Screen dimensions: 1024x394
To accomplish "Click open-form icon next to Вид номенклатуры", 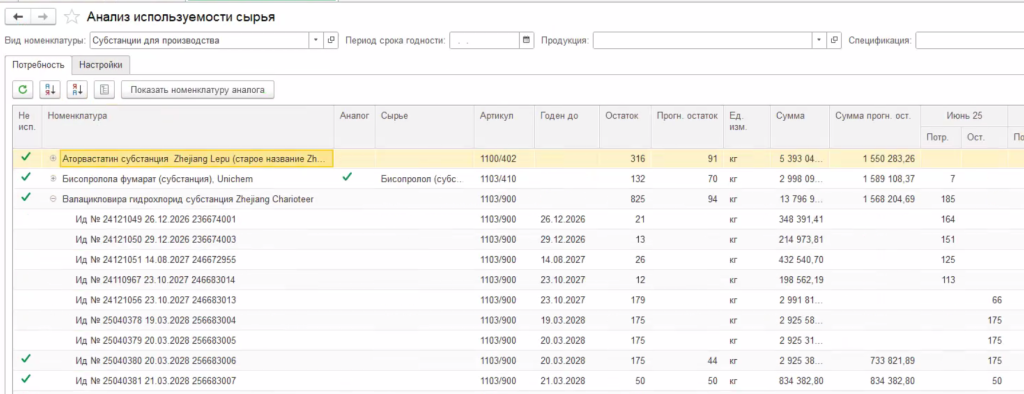I will (x=331, y=41).
